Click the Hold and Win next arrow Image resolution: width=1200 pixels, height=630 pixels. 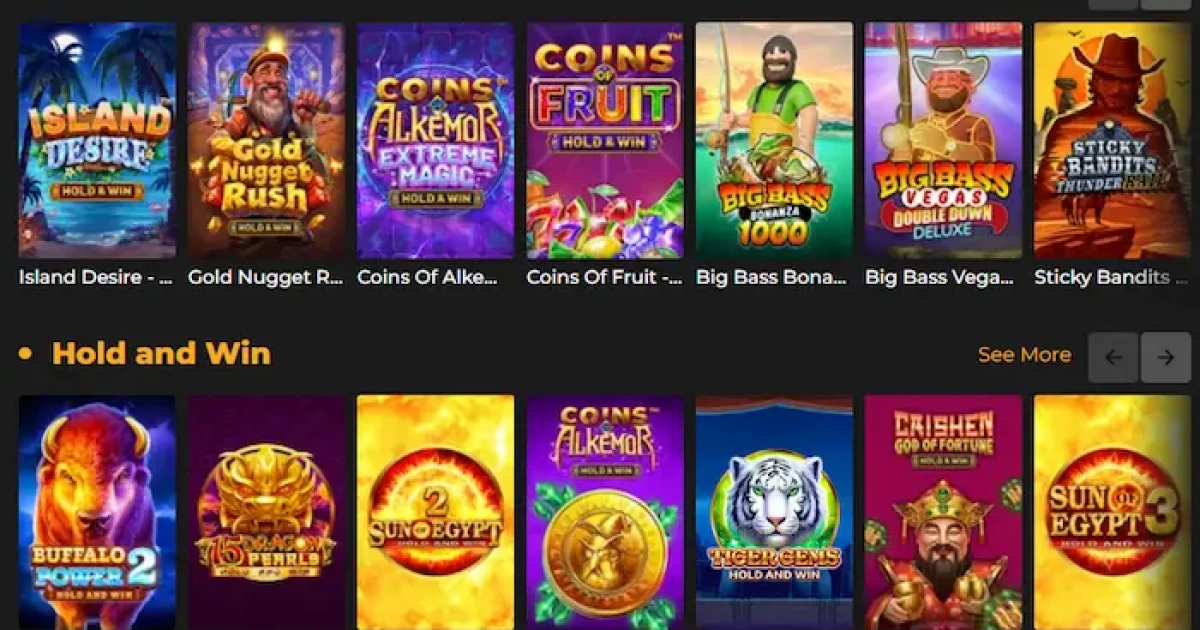point(1165,357)
